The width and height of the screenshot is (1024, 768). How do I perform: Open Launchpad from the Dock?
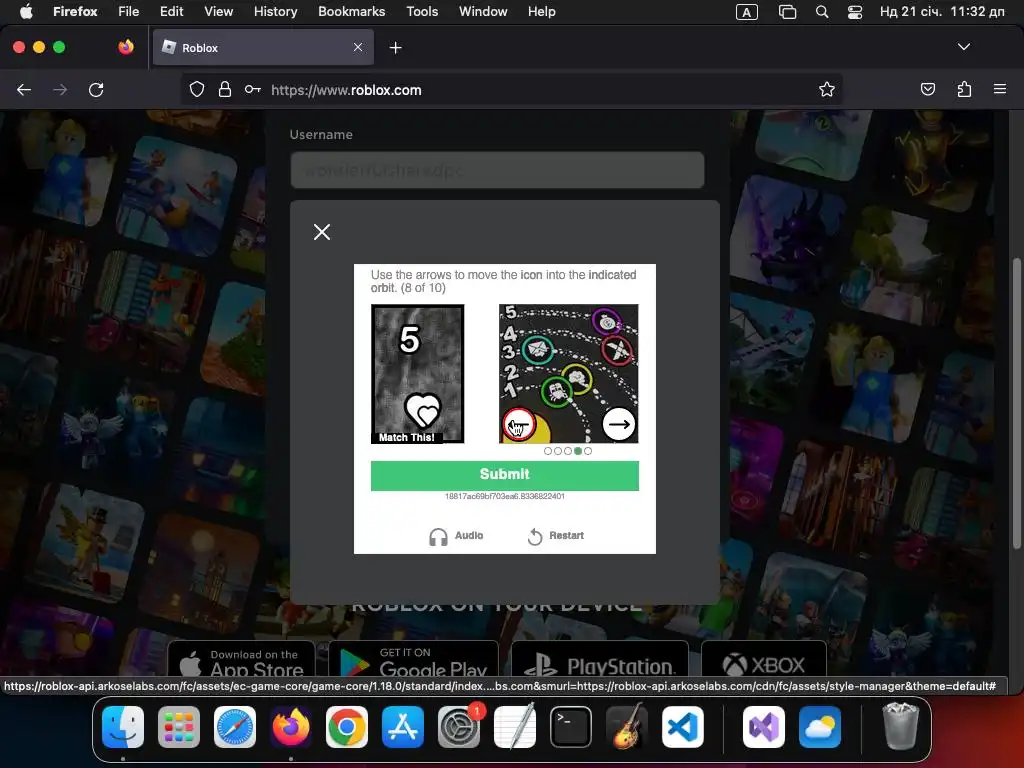pos(179,727)
